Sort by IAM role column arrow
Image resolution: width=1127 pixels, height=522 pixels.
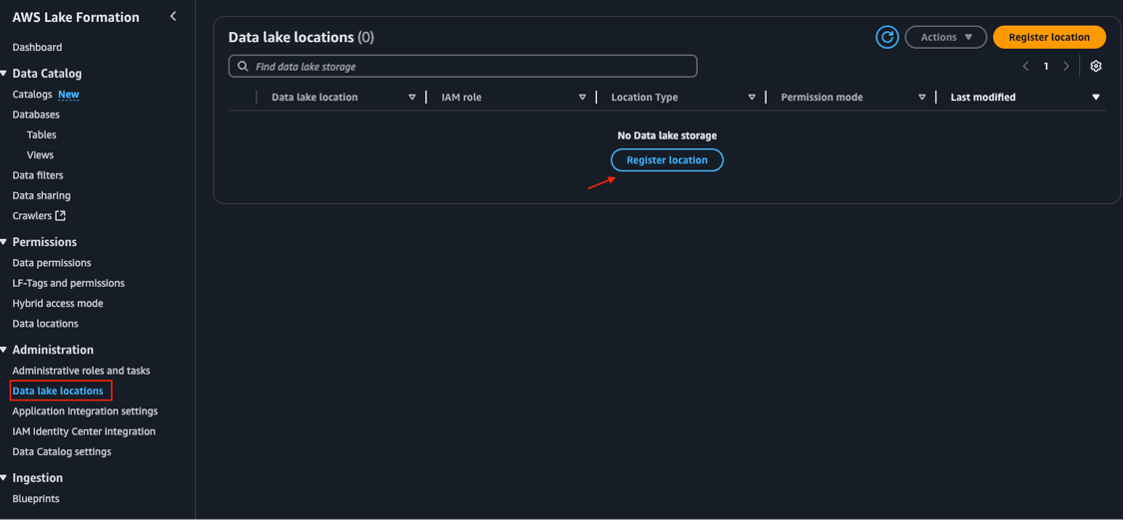tap(582, 97)
